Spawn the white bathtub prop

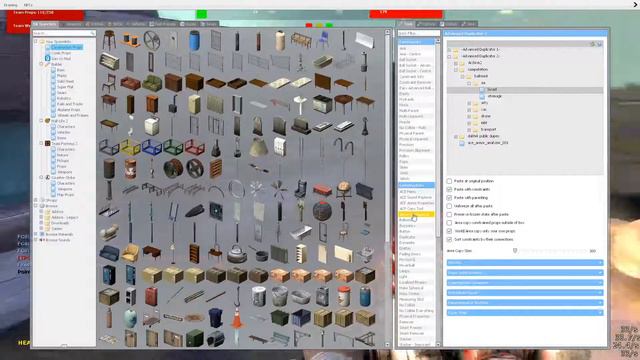tap(301, 233)
